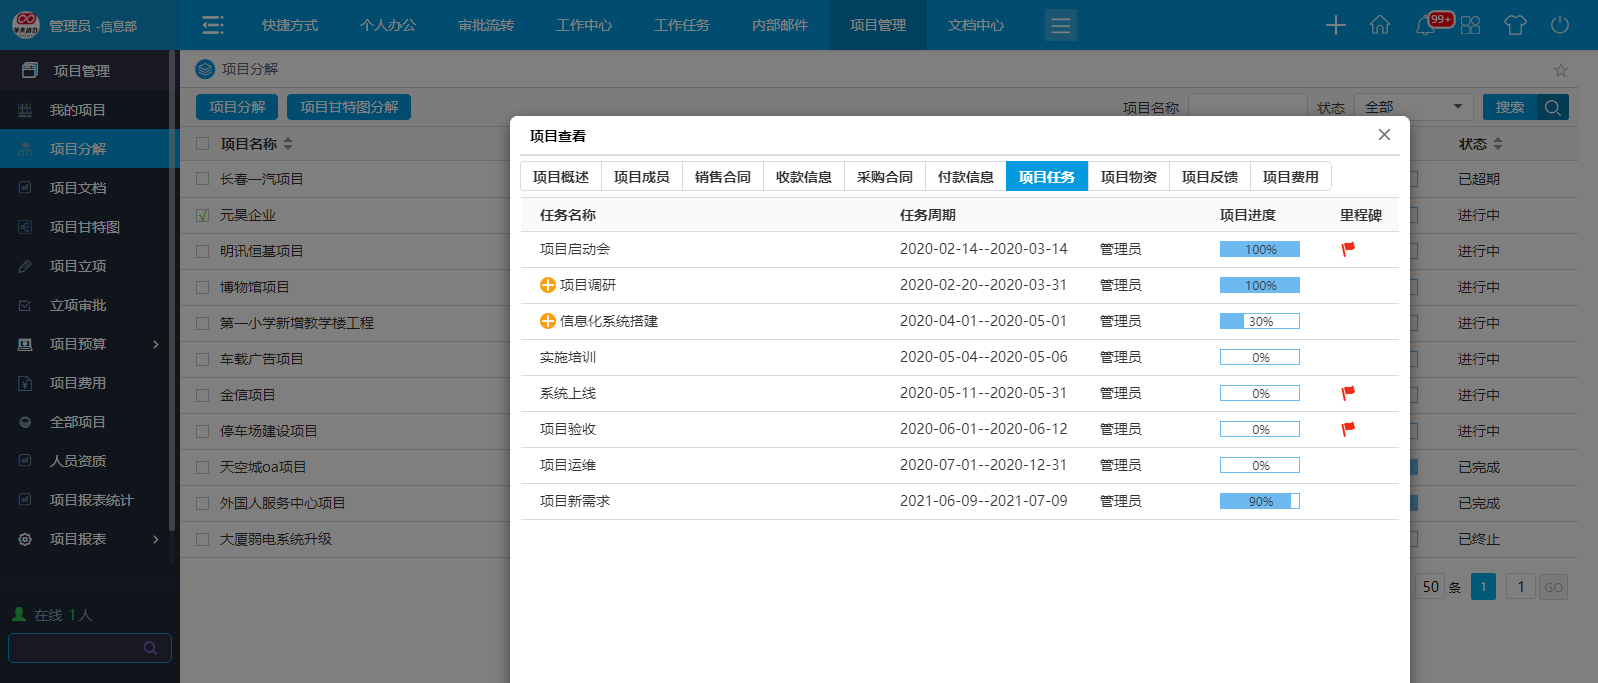Switch to the 项目成员 tab
This screenshot has height=683, width=1598.
coord(641,177)
